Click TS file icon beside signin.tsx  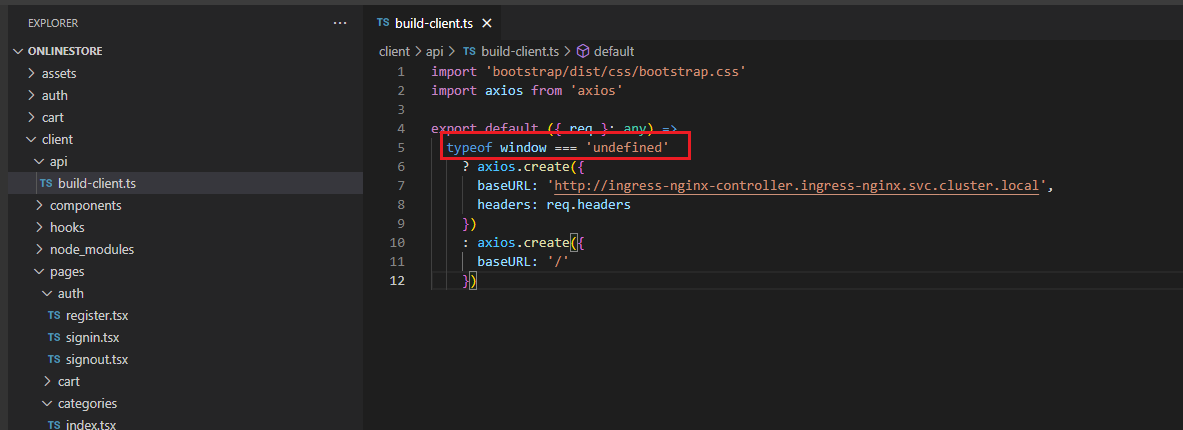54,338
